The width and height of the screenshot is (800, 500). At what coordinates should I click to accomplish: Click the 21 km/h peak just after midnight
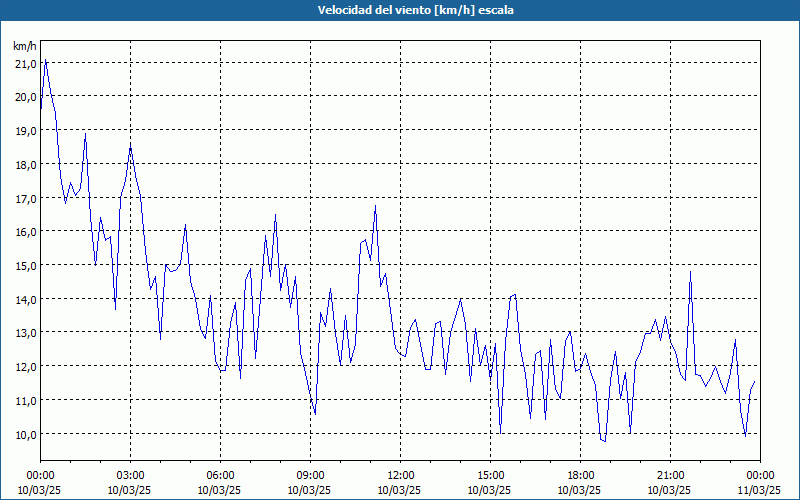coord(45,60)
